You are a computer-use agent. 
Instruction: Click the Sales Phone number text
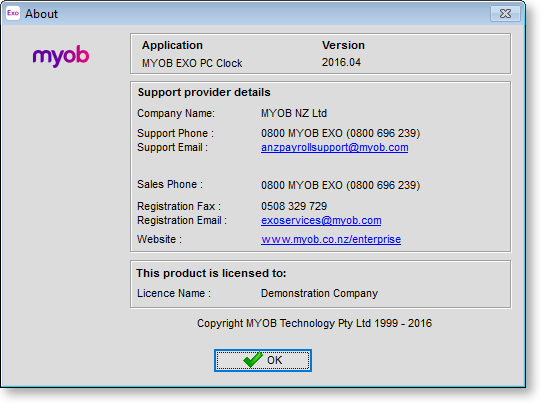pyautogui.click(x=340, y=185)
